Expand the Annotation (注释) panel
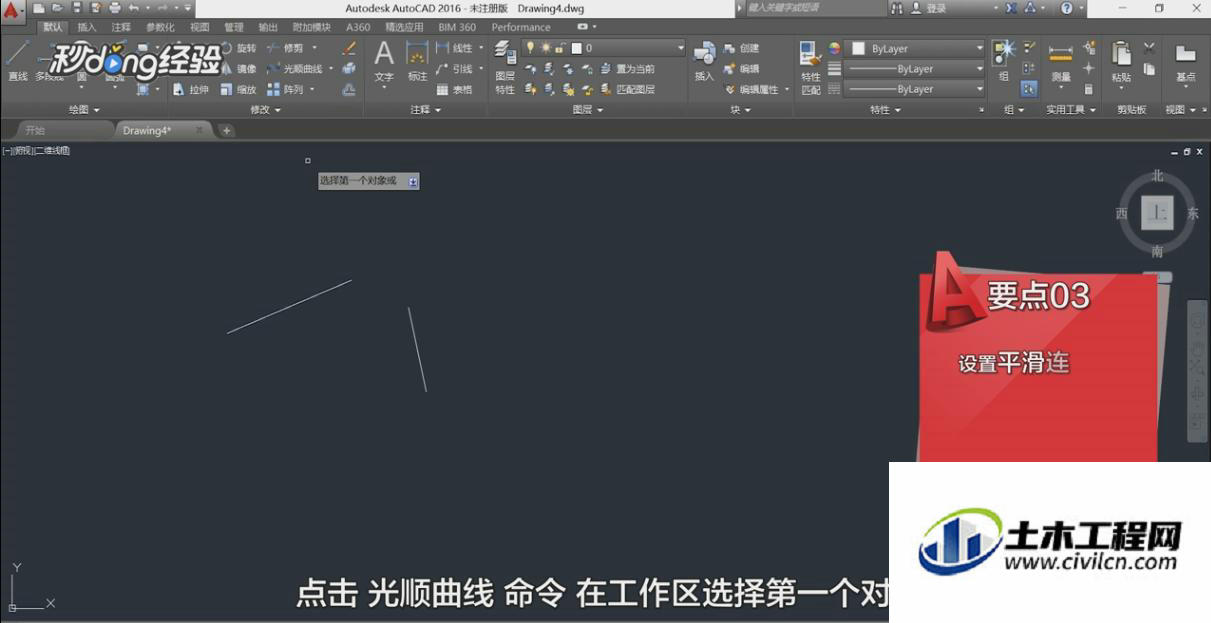This screenshot has width=1211, height=623. click(x=426, y=110)
